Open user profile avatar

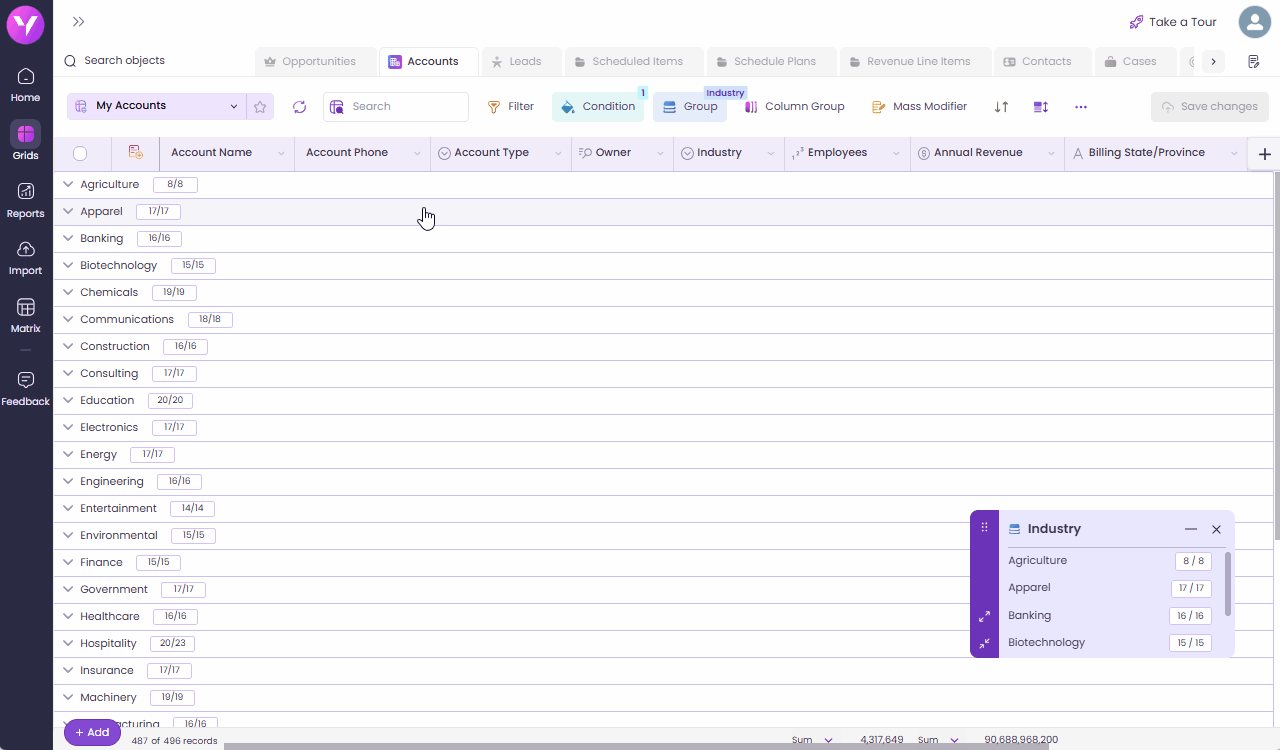(1254, 22)
